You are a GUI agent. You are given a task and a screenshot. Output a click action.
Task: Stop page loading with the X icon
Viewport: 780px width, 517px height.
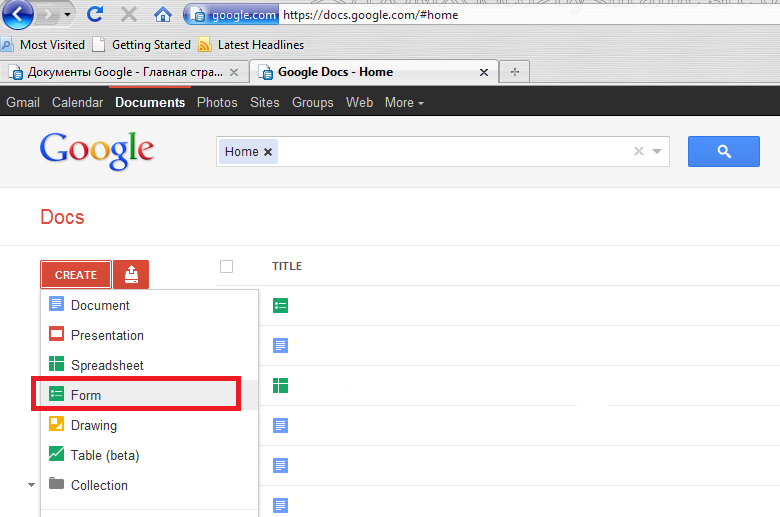click(129, 14)
